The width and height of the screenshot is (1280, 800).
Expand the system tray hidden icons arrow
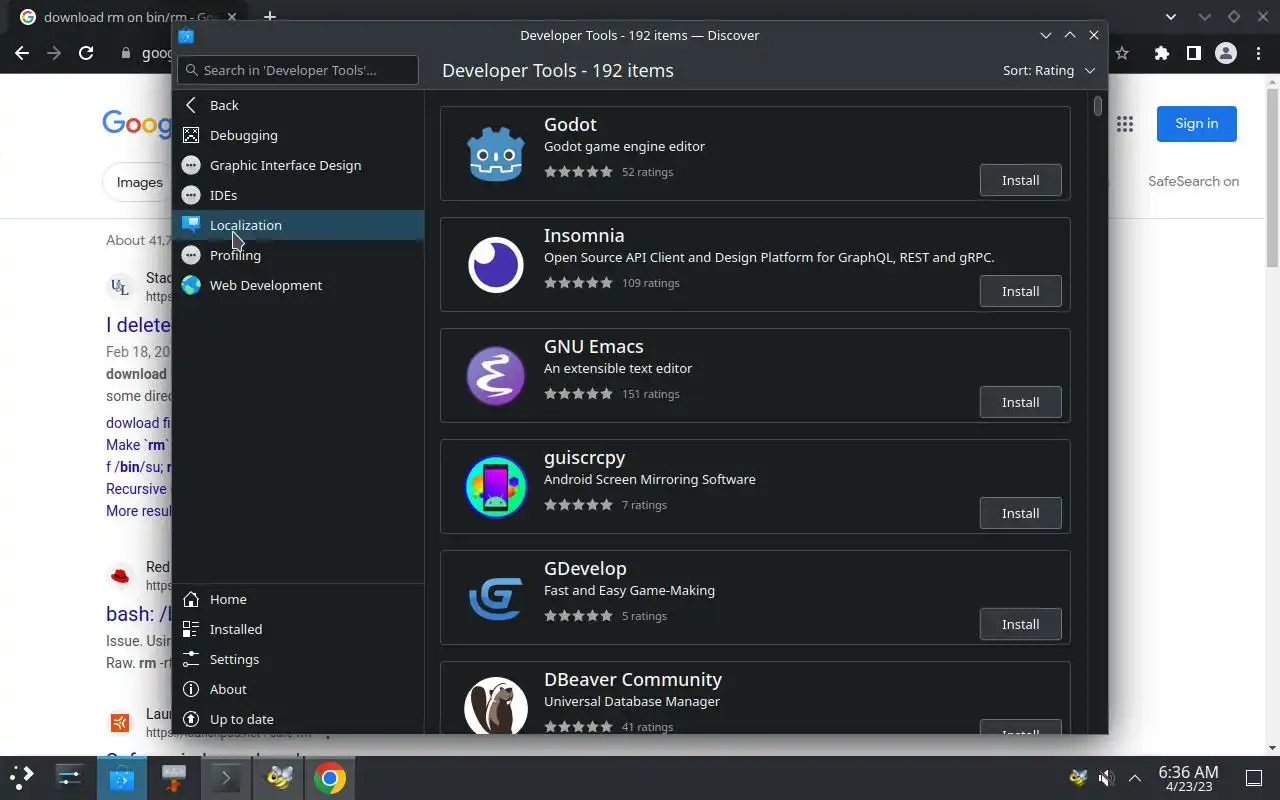pyautogui.click(x=1135, y=778)
